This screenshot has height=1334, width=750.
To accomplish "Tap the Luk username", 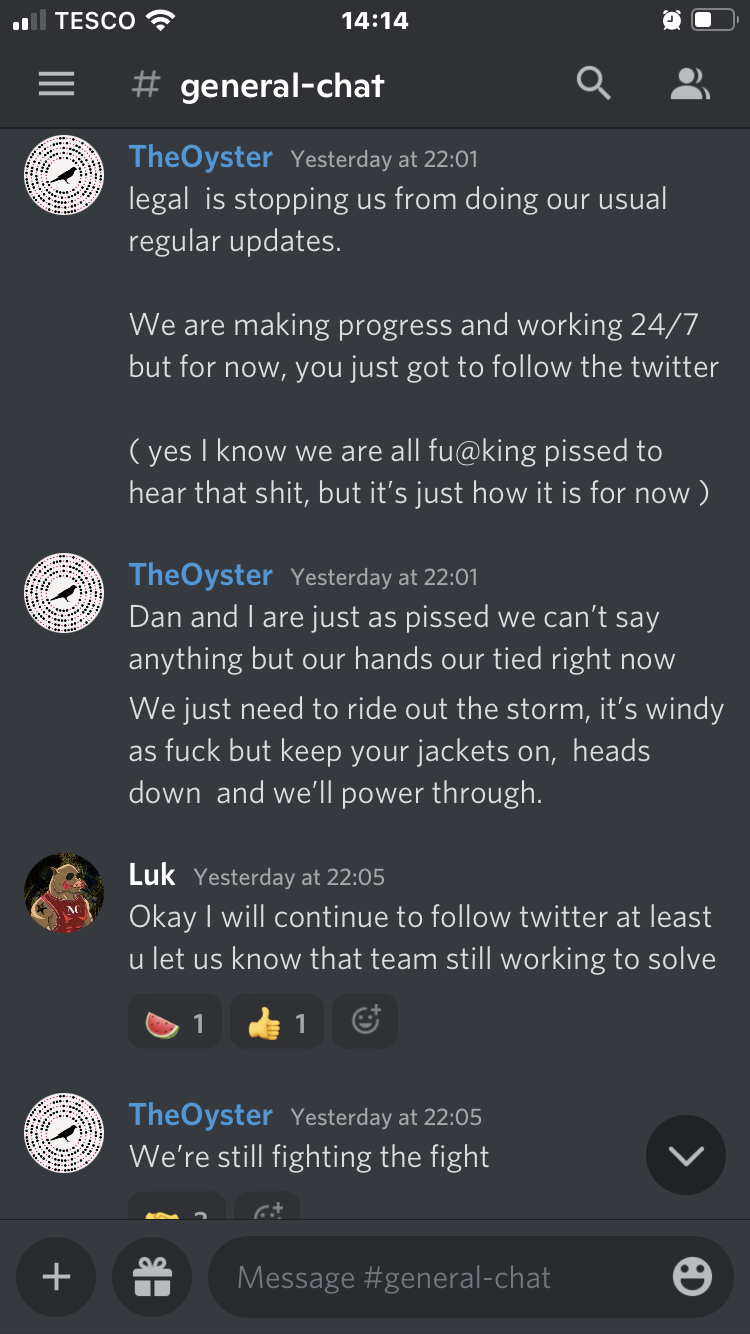I will coord(152,875).
